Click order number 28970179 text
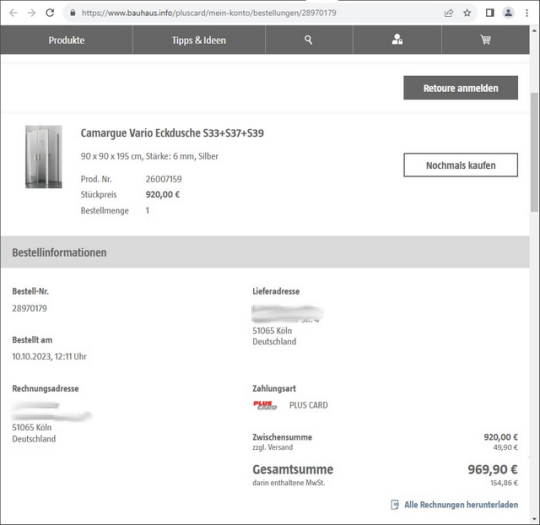540x525 pixels. [30, 308]
